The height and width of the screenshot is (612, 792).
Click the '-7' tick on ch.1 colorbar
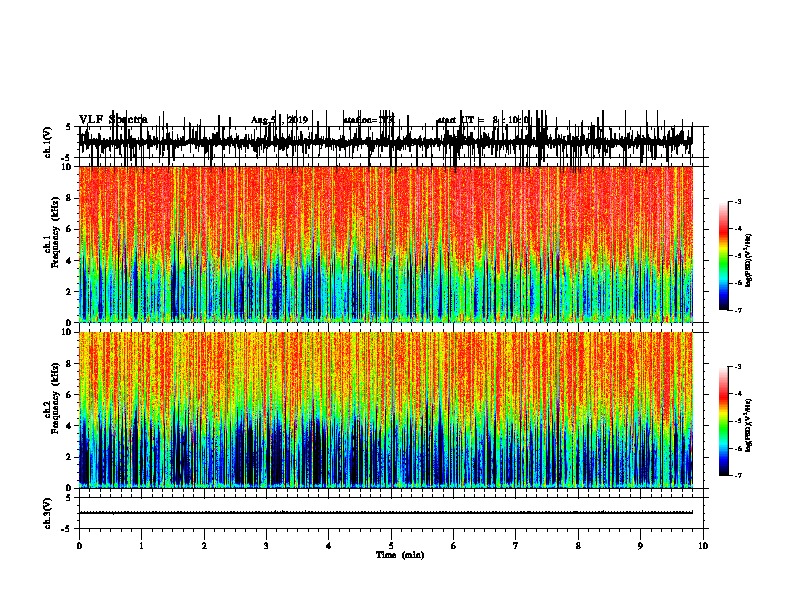click(x=737, y=311)
